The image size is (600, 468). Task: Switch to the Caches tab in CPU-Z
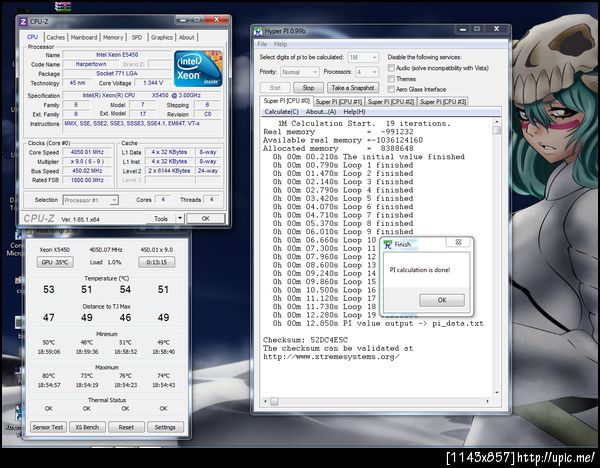pyautogui.click(x=55, y=38)
